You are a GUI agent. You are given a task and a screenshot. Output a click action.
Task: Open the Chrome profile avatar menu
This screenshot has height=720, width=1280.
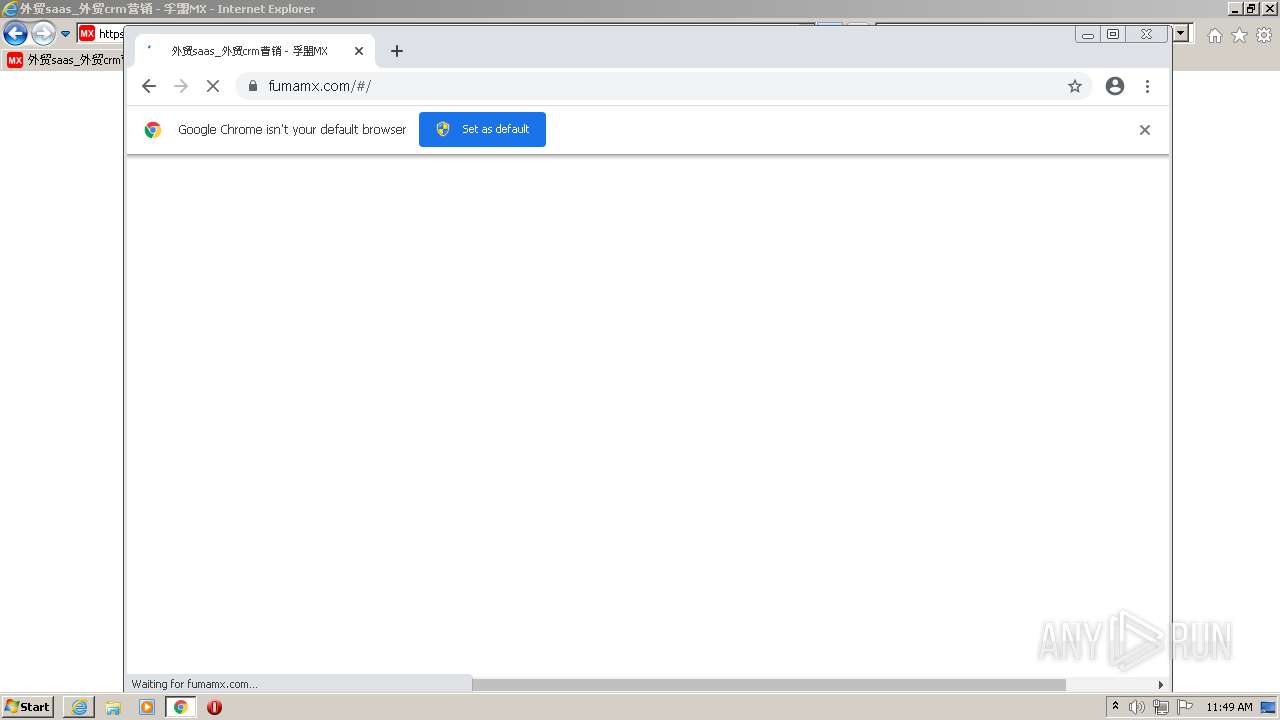point(1115,86)
